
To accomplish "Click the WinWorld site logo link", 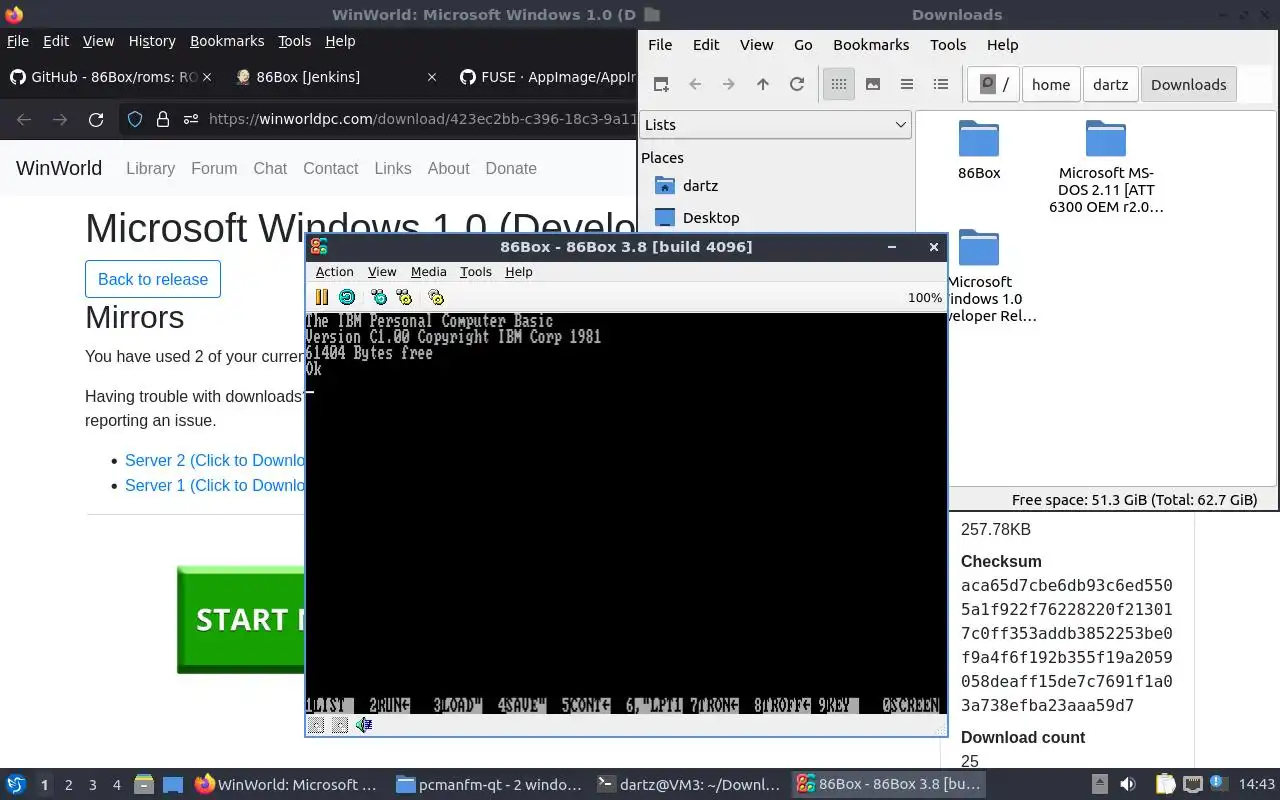I will [59, 168].
